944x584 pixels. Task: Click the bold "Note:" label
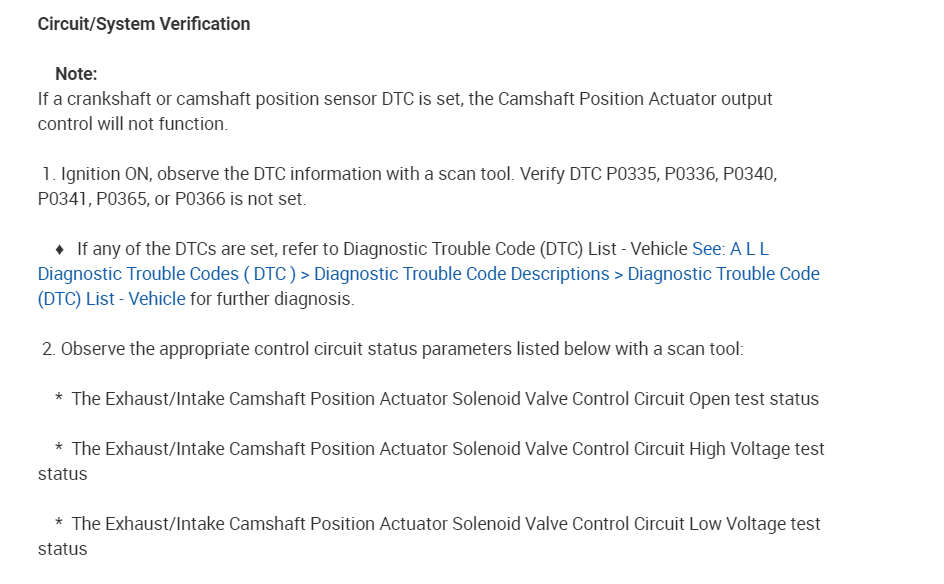click(76, 74)
